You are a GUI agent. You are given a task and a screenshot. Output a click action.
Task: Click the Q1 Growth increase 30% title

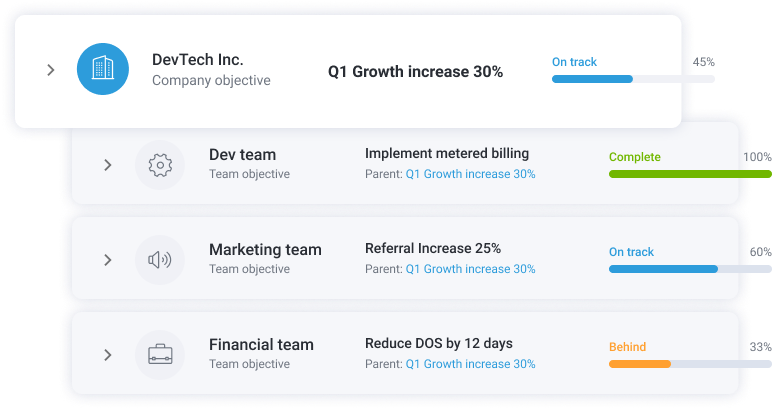pos(415,72)
